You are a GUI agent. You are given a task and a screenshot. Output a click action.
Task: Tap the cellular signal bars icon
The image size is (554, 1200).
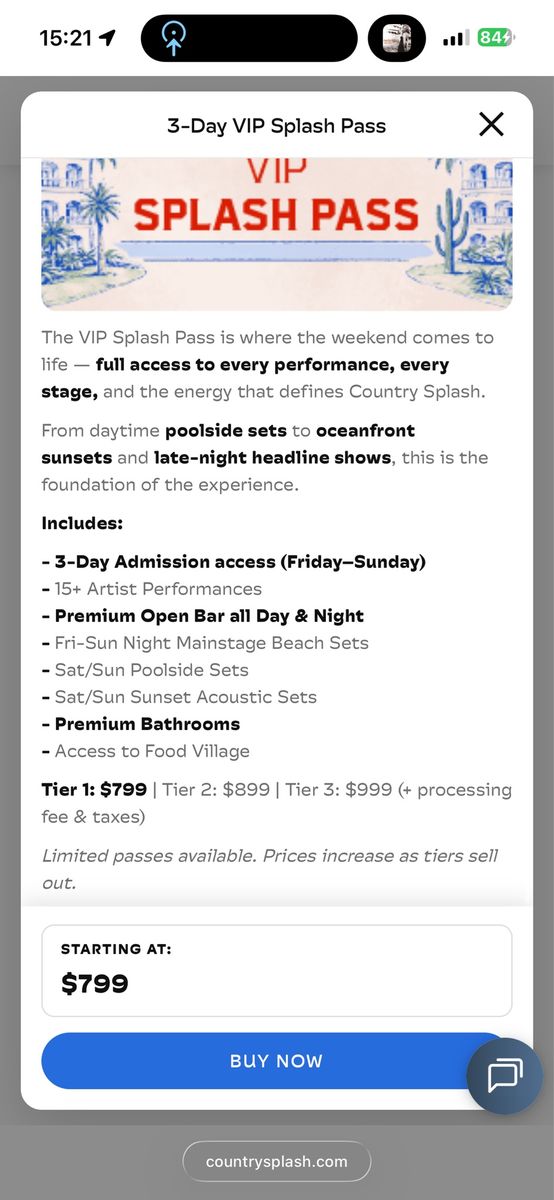456,38
